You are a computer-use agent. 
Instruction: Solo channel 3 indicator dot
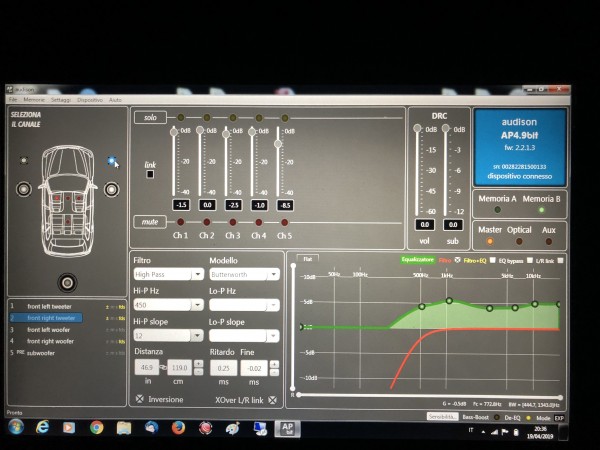click(233, 117)
